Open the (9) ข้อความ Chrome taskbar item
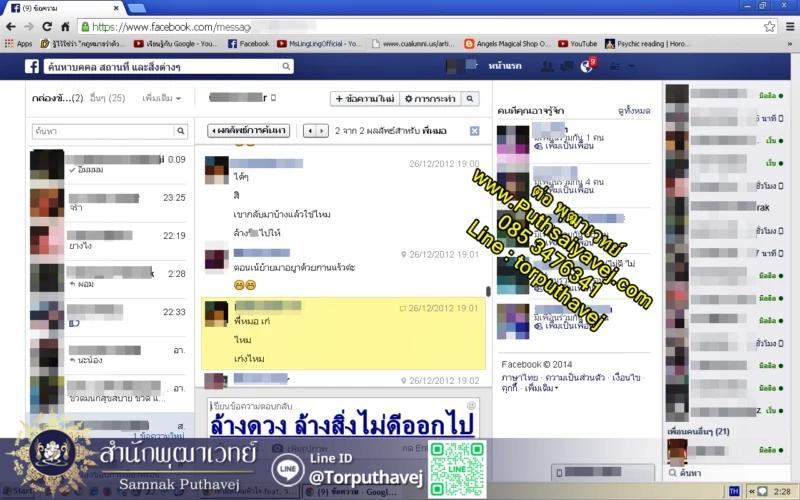 point(354,492)
